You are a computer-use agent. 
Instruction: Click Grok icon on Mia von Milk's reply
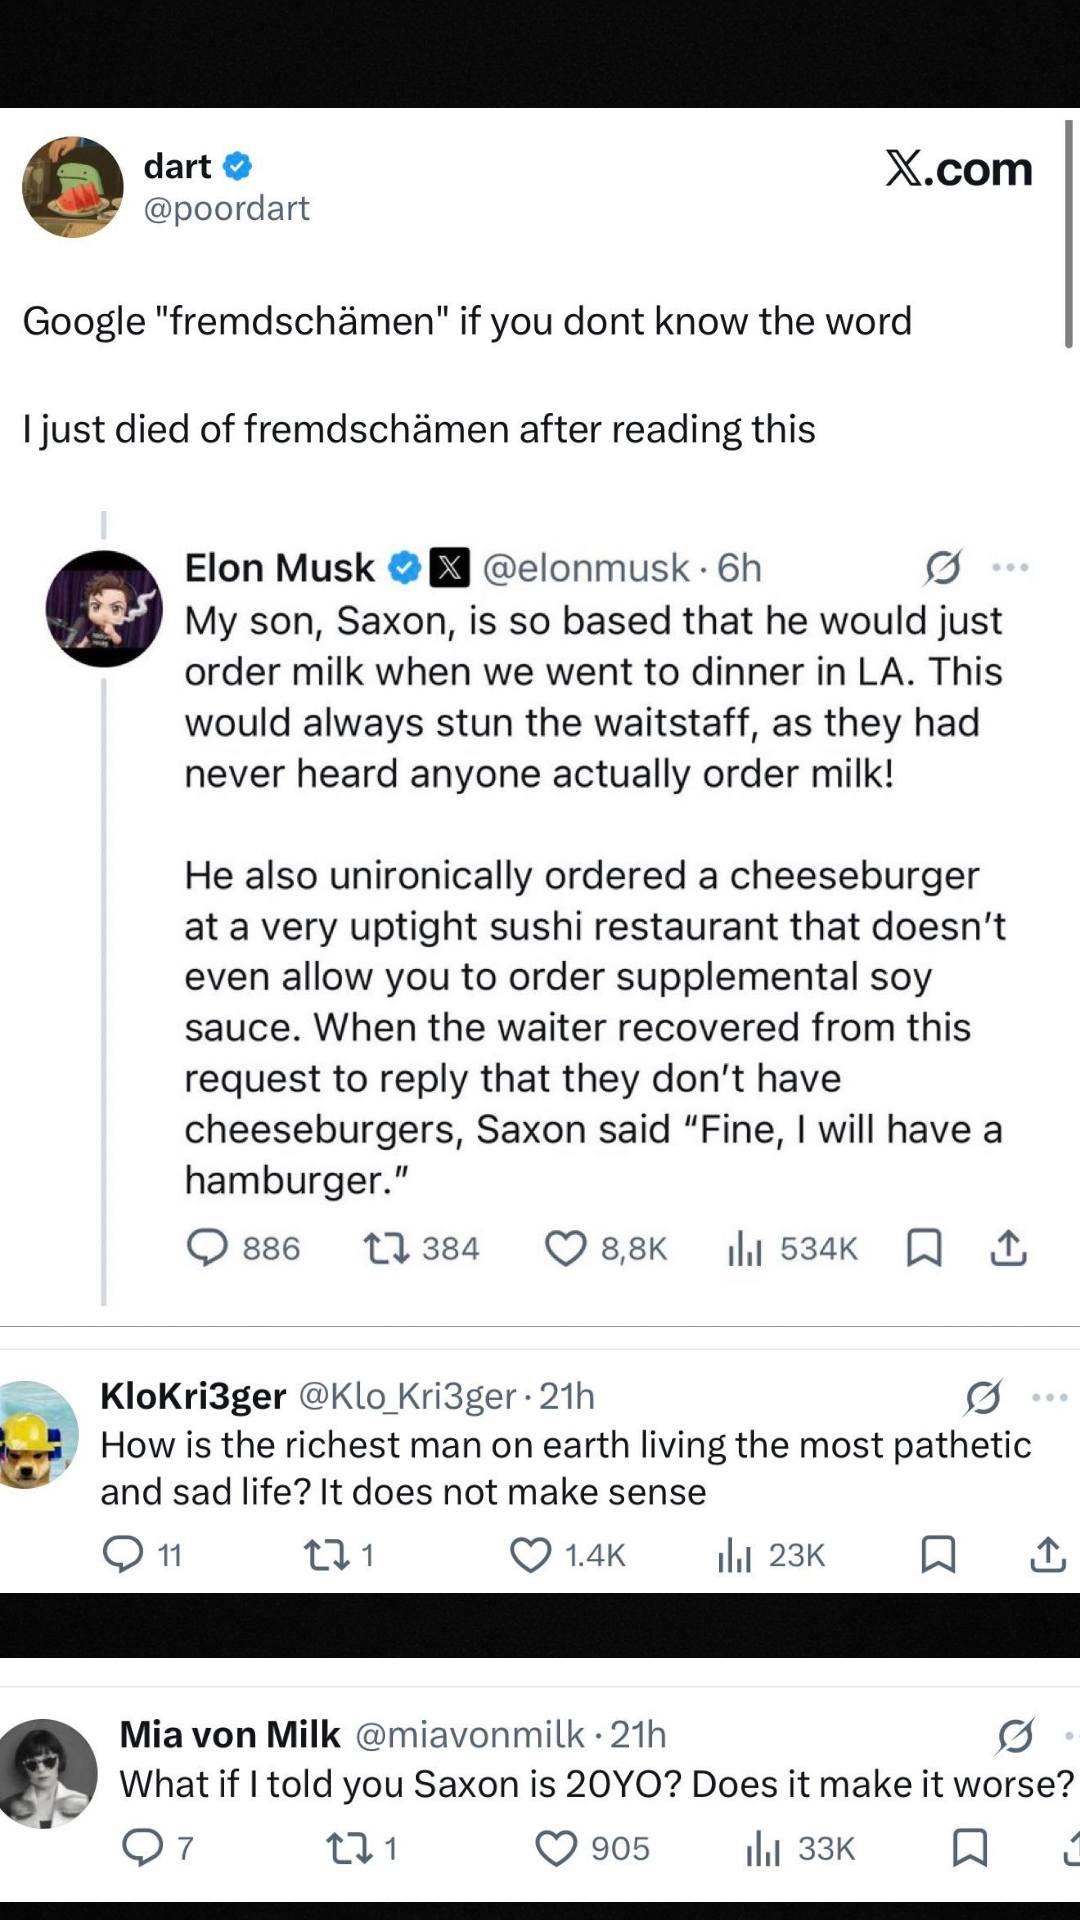pos(1015,1736)
